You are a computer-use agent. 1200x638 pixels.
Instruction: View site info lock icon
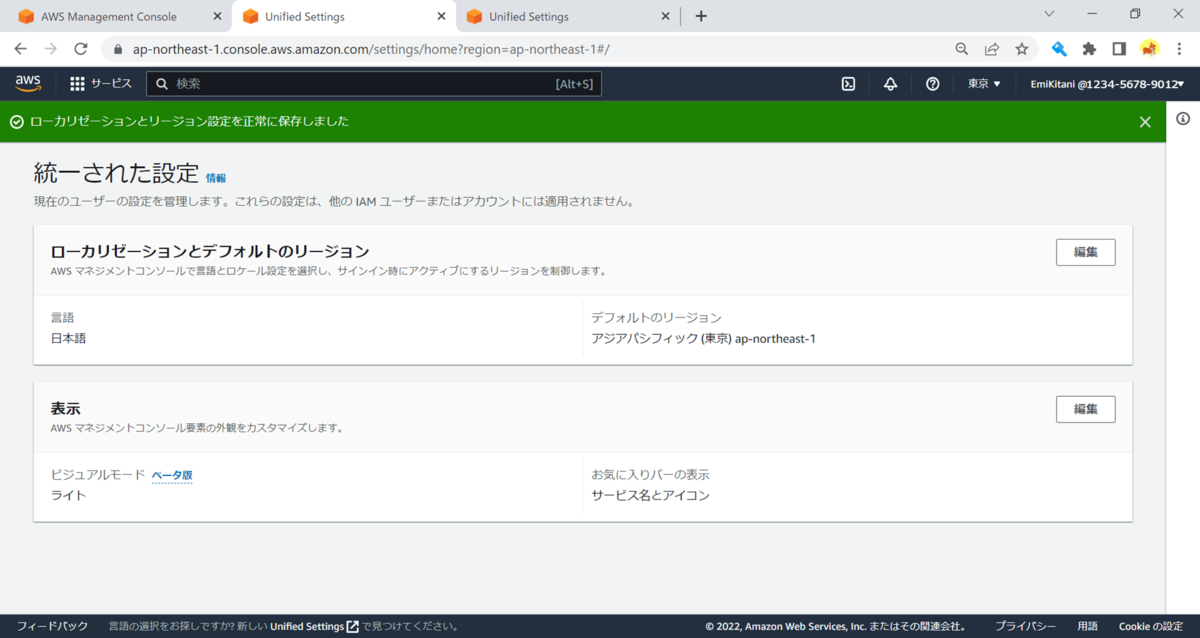pyautogui.click(x=118, y=48)
